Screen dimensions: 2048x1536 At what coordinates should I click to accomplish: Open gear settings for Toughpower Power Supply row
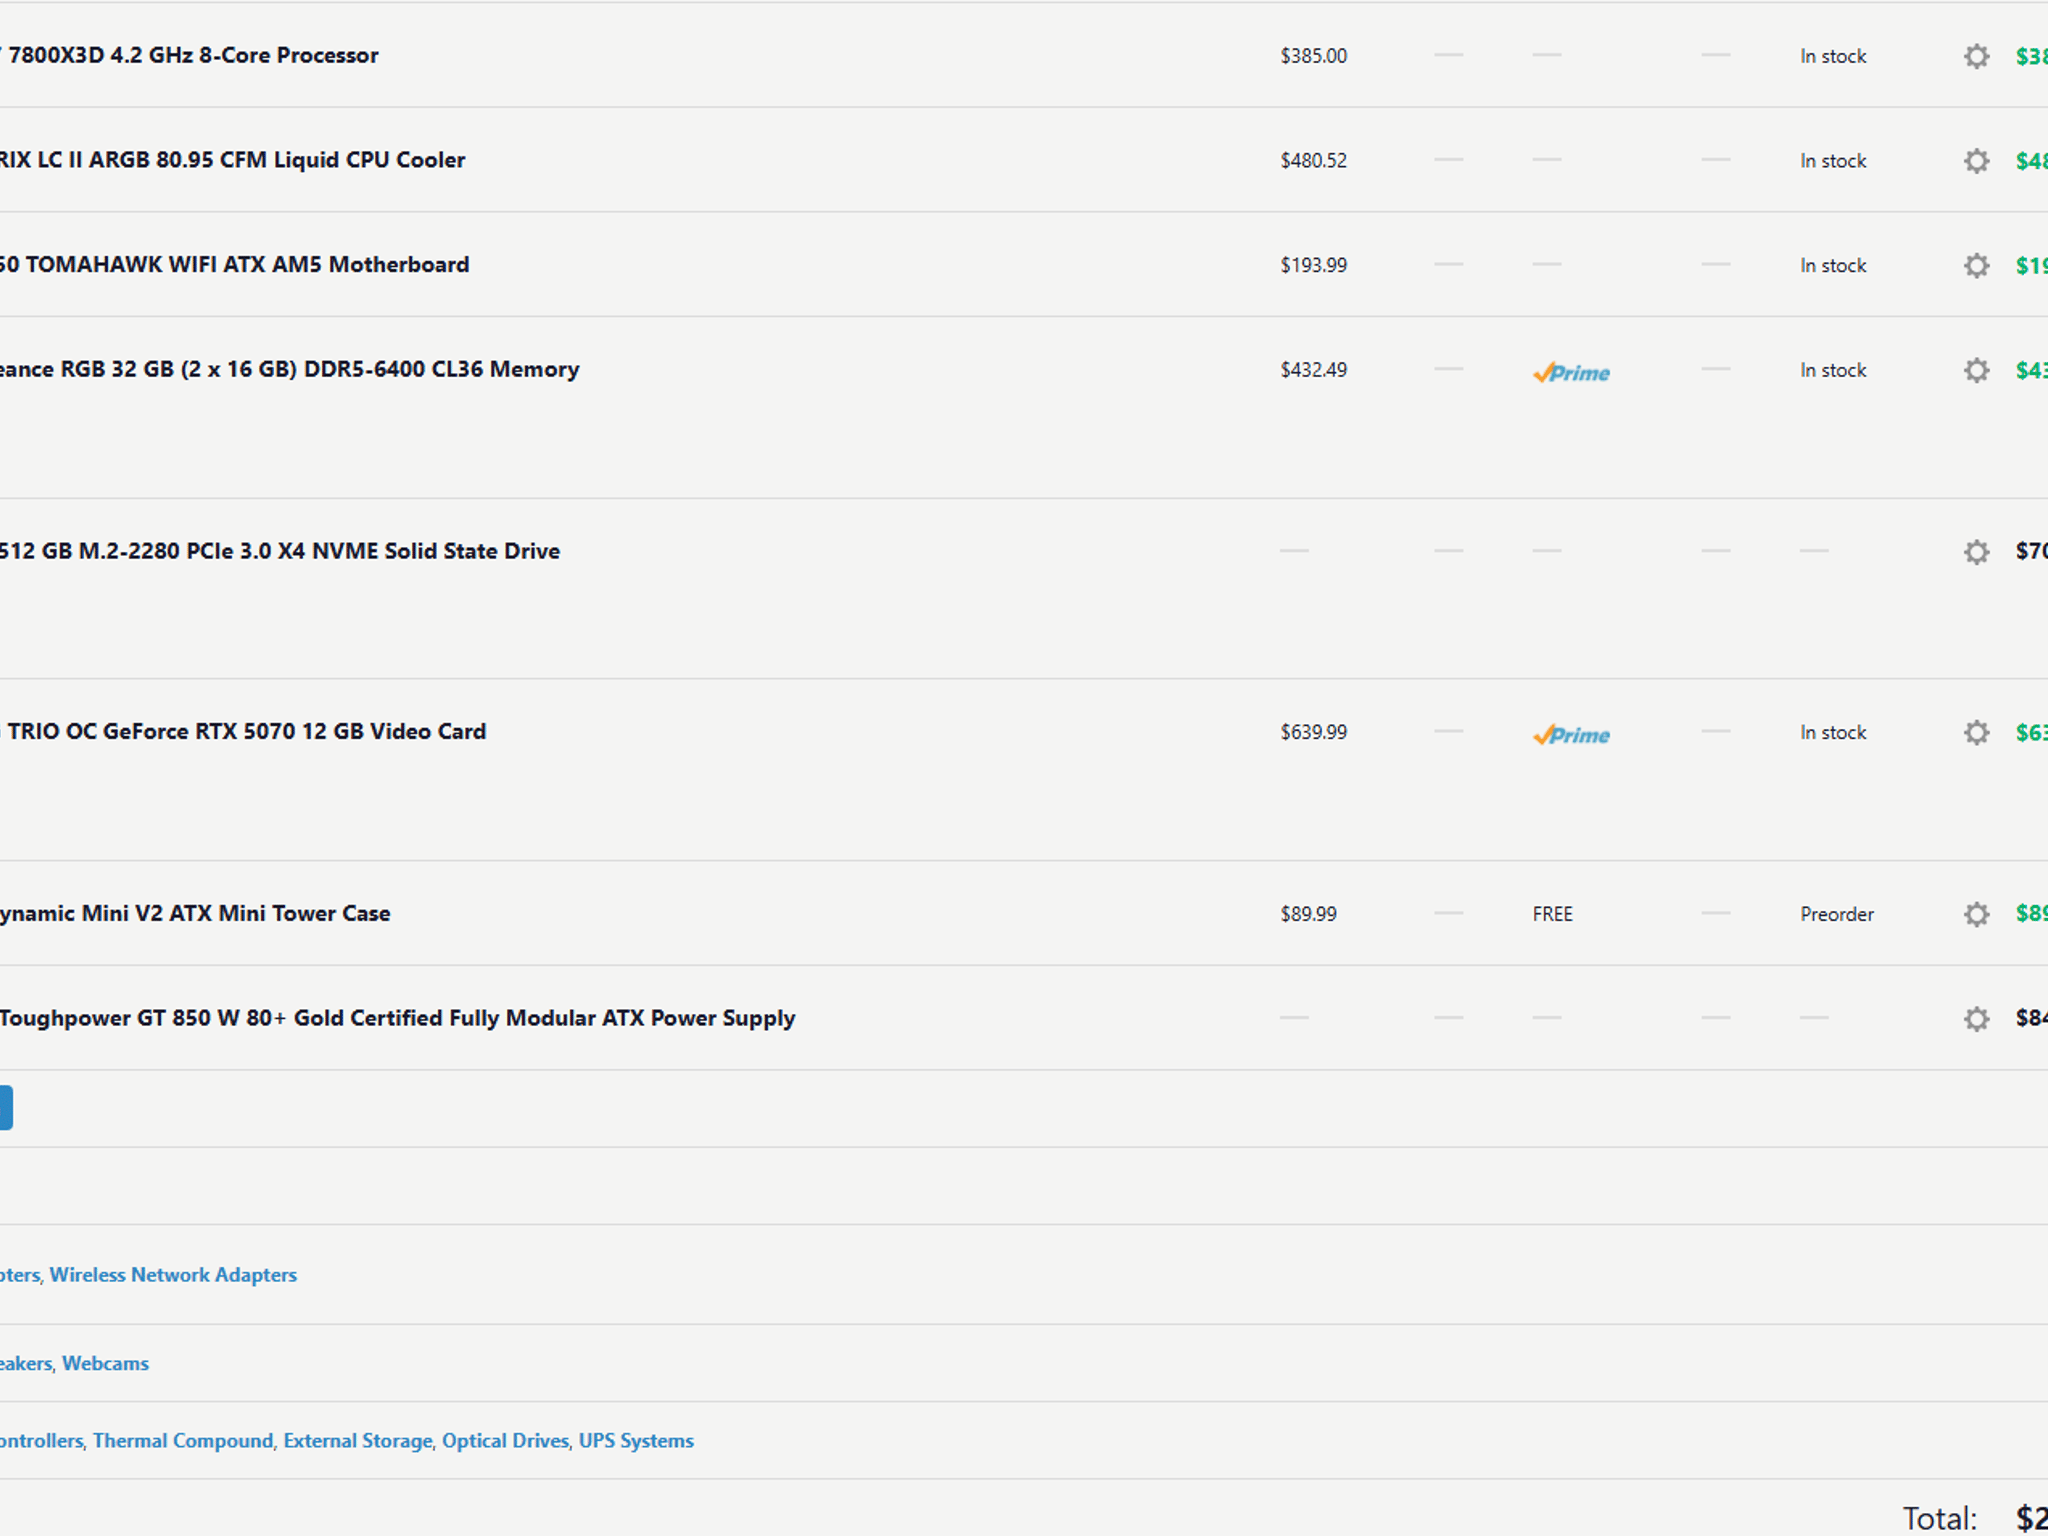tap(1976, 1019)
